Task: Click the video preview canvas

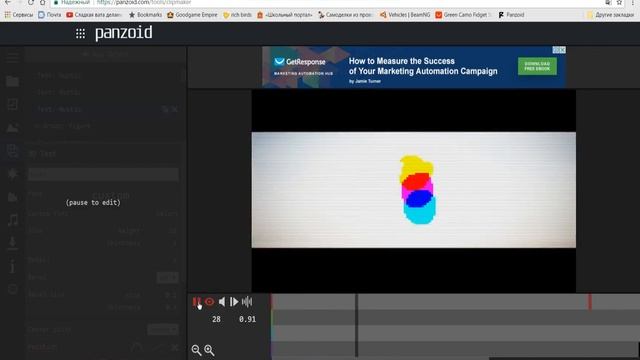Action: (413, 190)
